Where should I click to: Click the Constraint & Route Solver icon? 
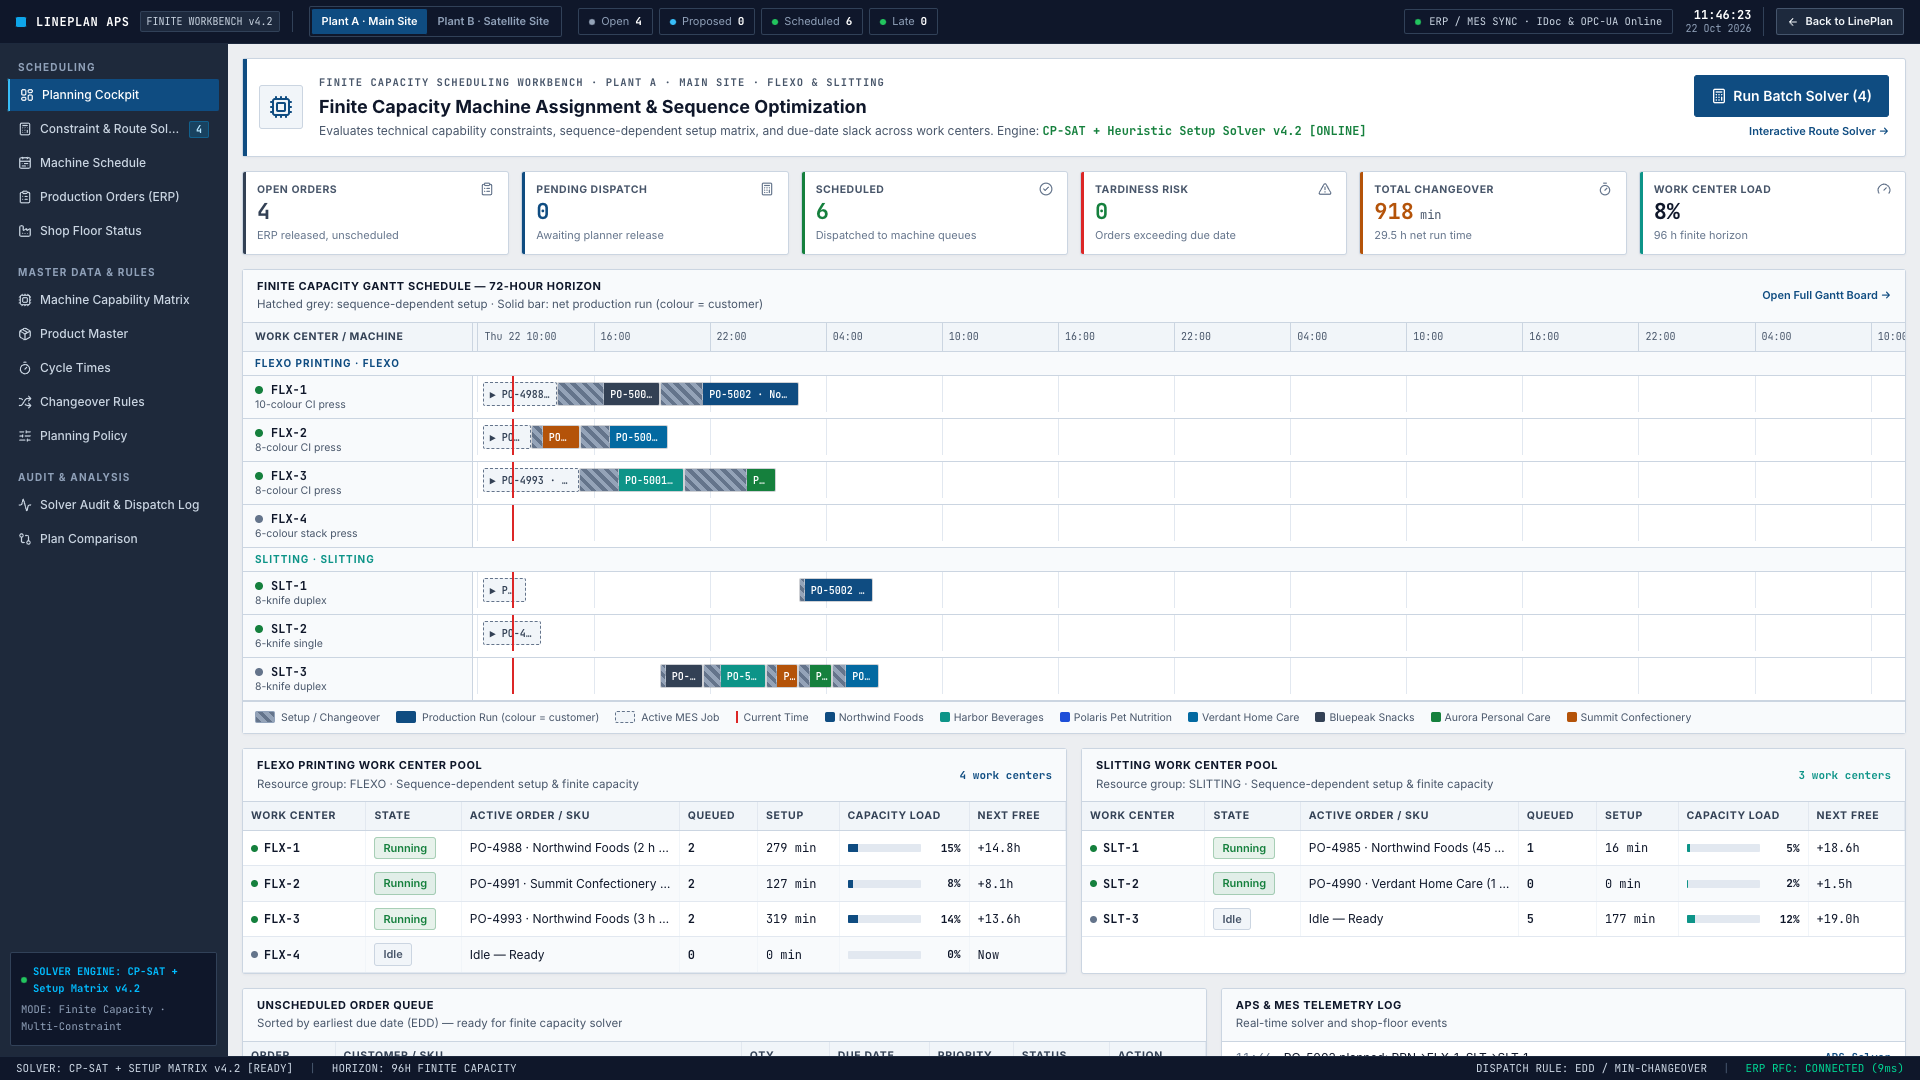pos(25,129)
